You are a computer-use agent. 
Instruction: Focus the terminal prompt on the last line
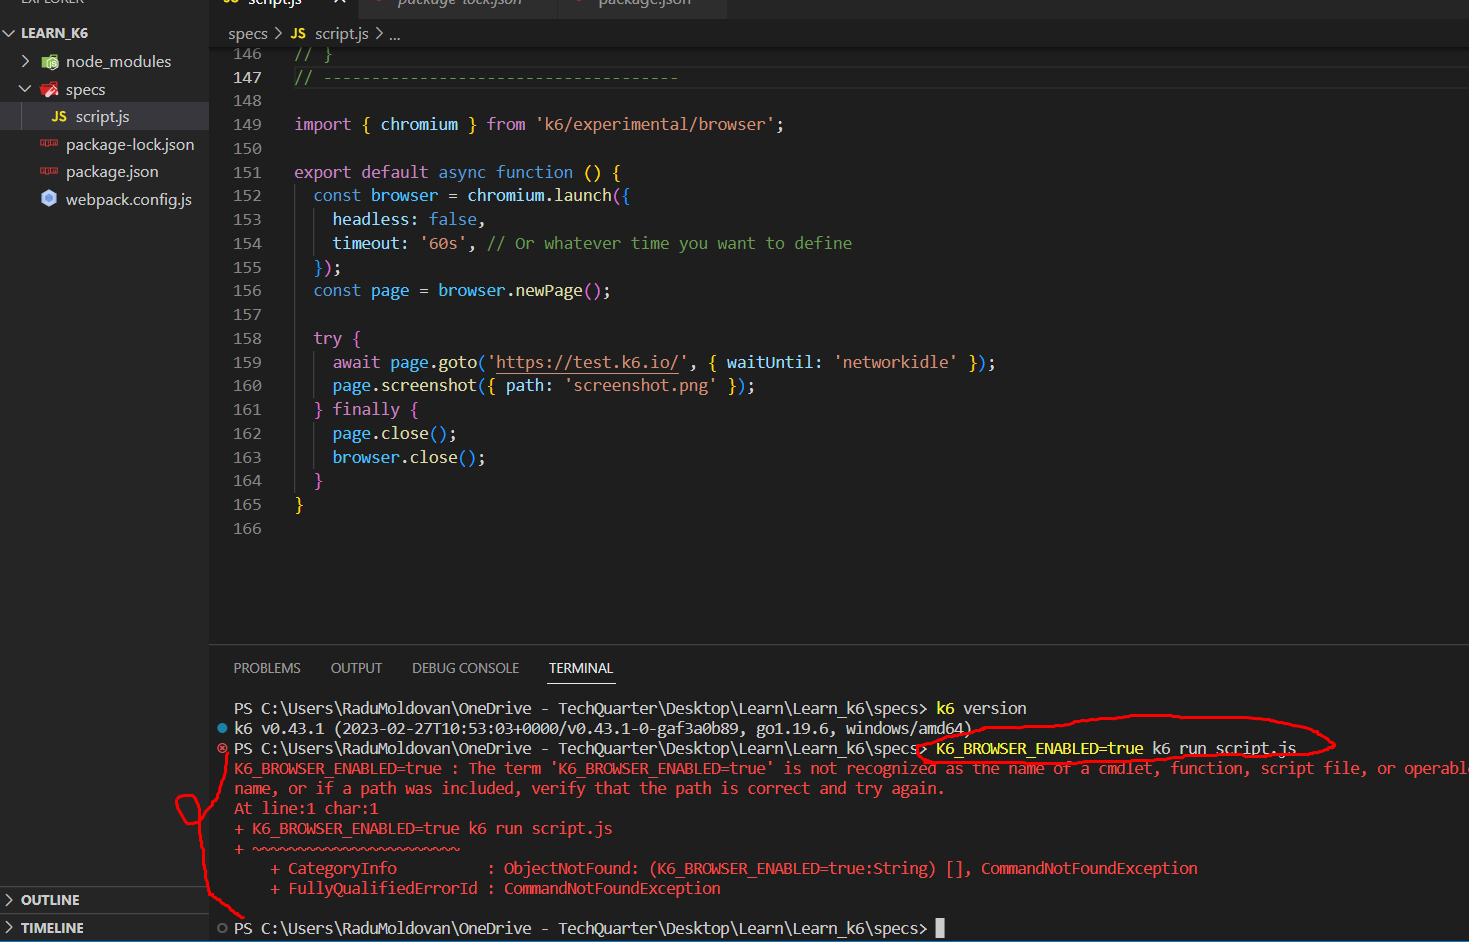click(x=939, y=928)
